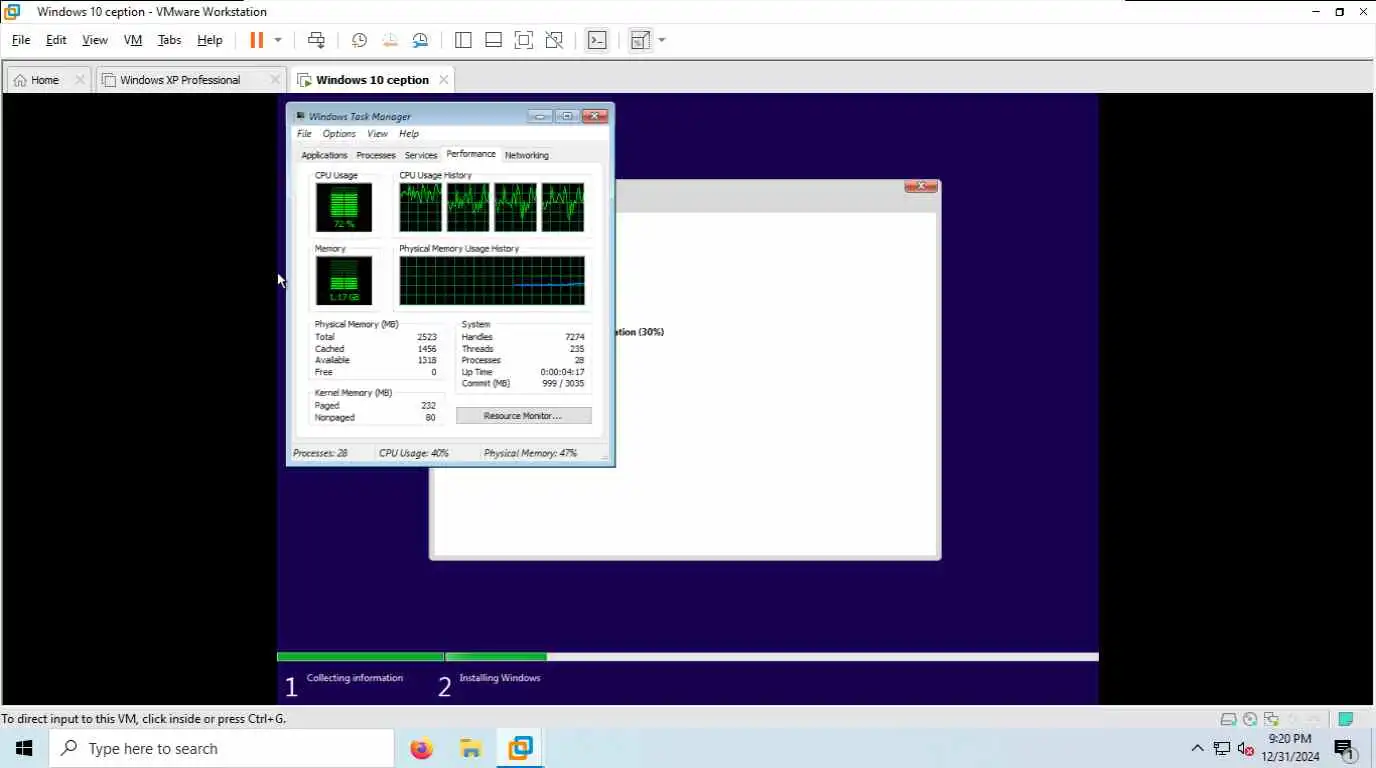Viewport: 1376px width, 768px height.
Task: Click the VMware Workstation taskbar icon
Action: [x=520, y=748]
